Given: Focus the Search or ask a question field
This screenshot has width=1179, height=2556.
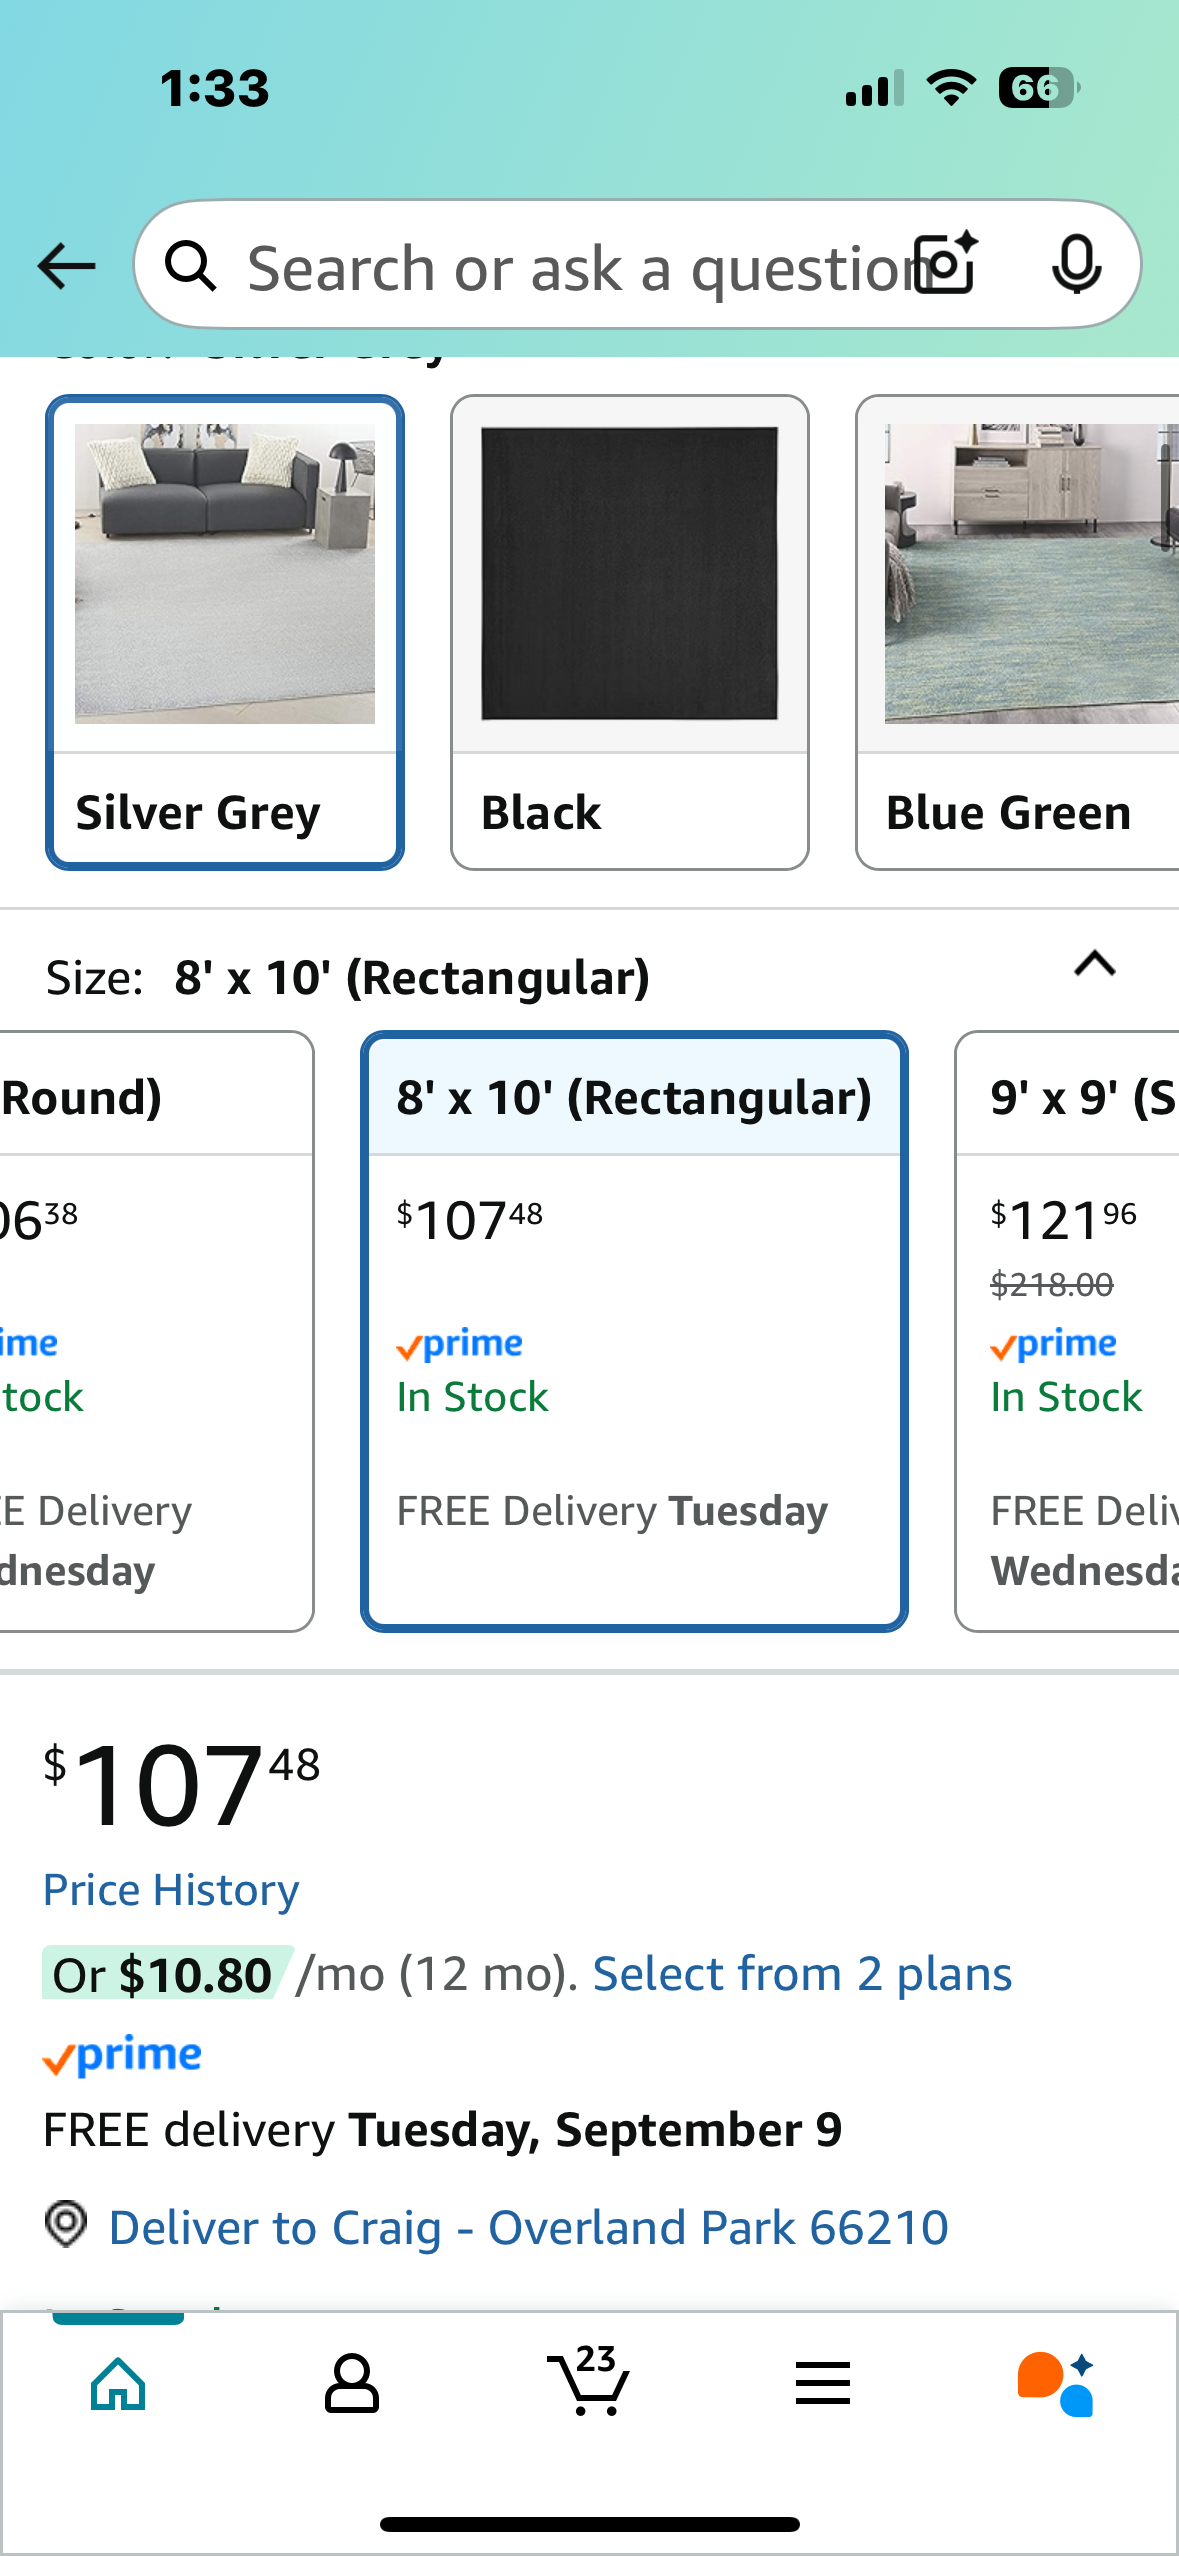Looking at the screenshot, I should [575, 267].
